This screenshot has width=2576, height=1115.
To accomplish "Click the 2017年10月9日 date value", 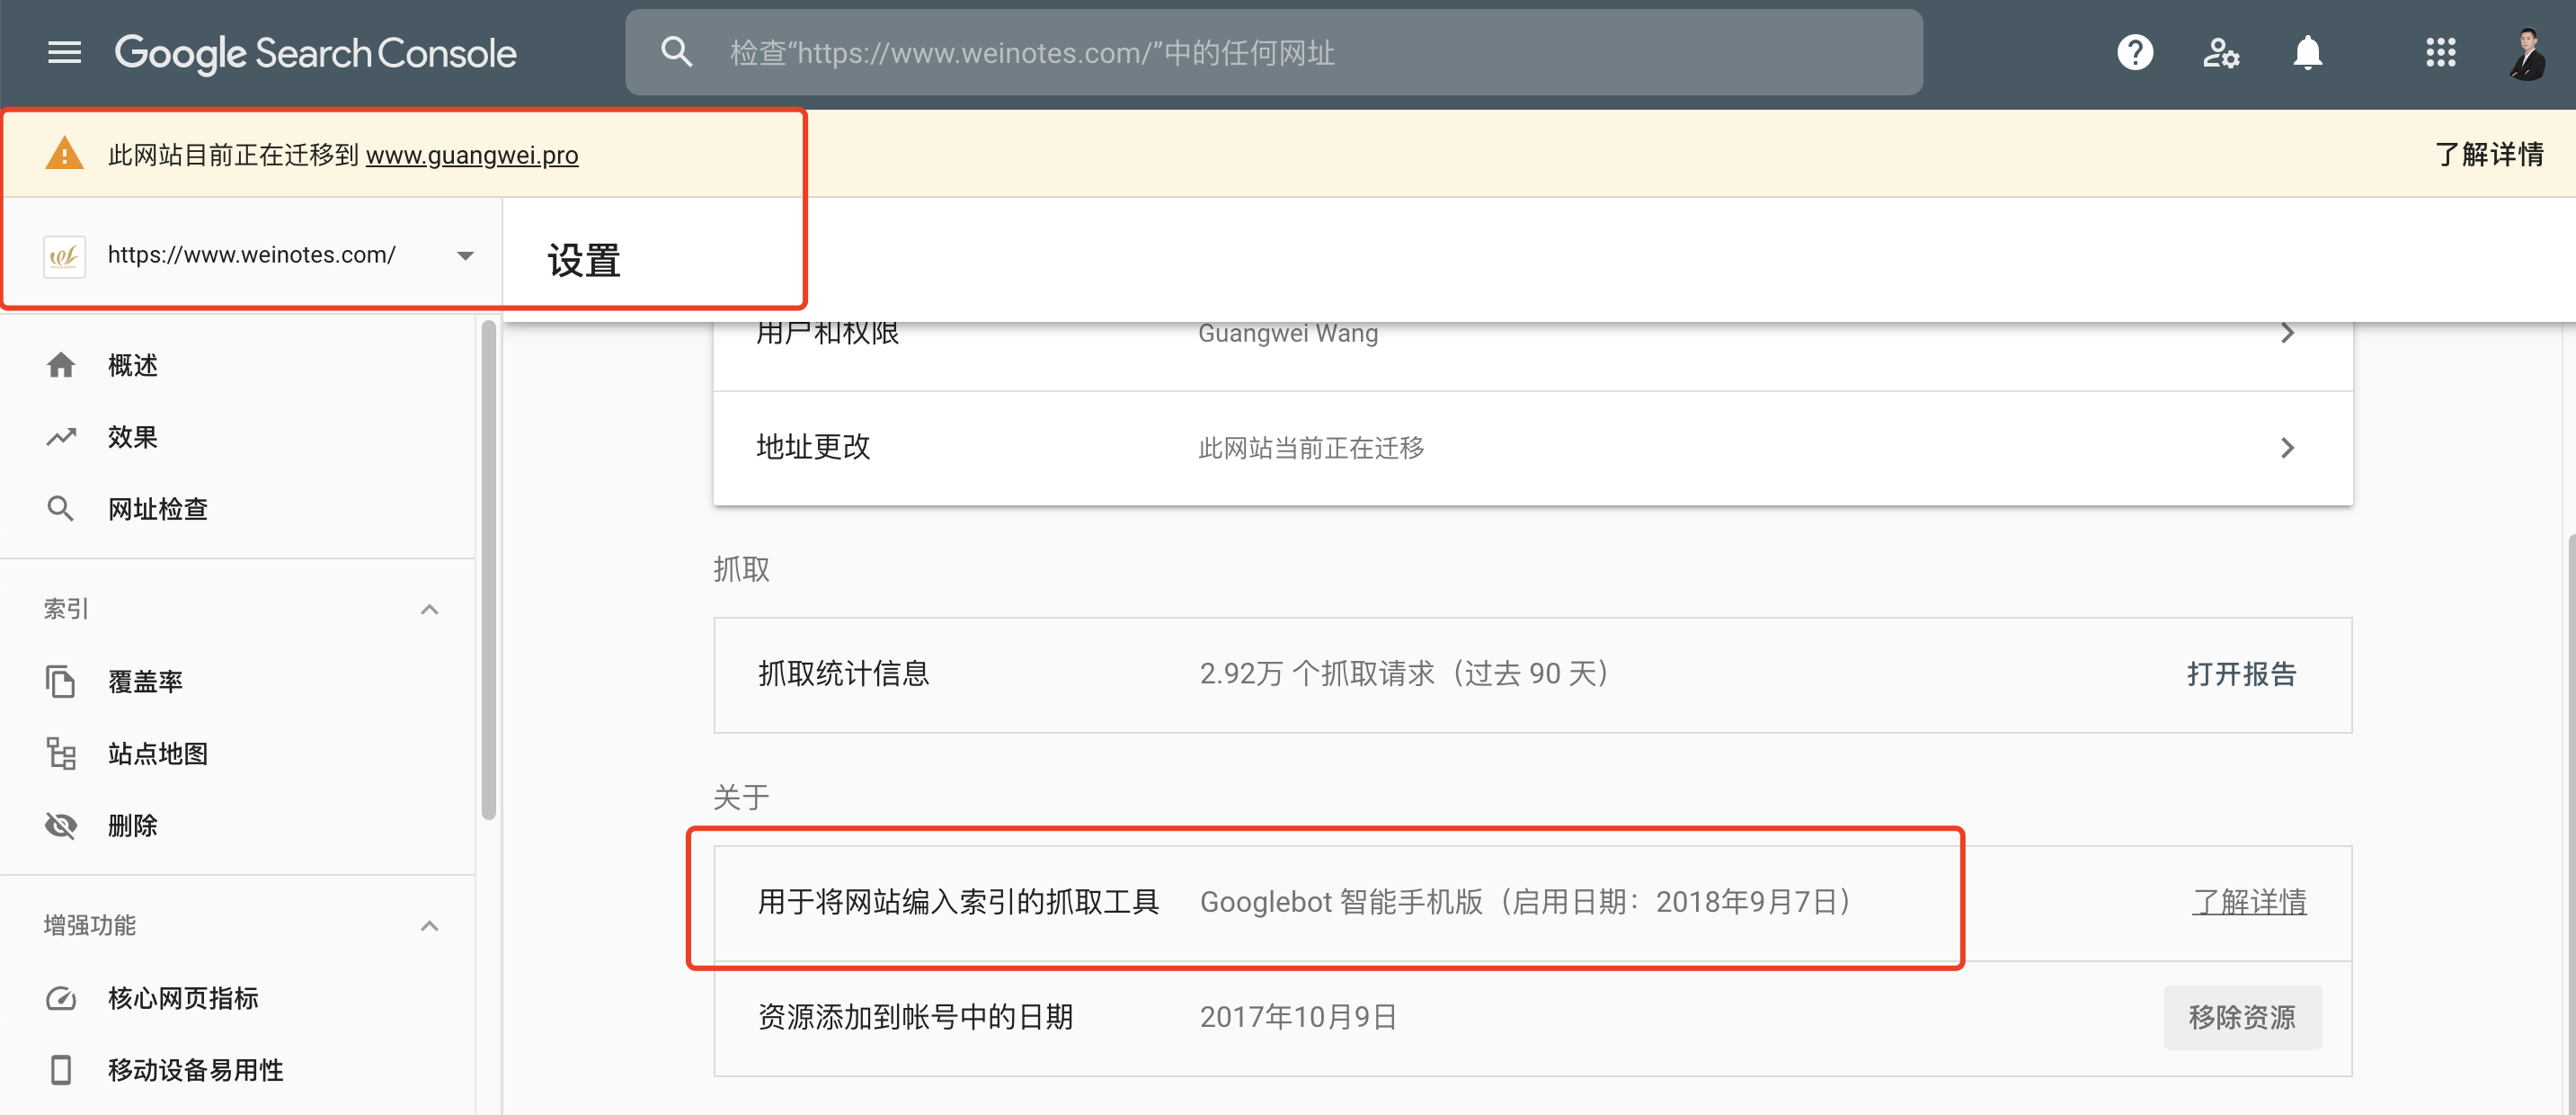I will point(1298,1017).
